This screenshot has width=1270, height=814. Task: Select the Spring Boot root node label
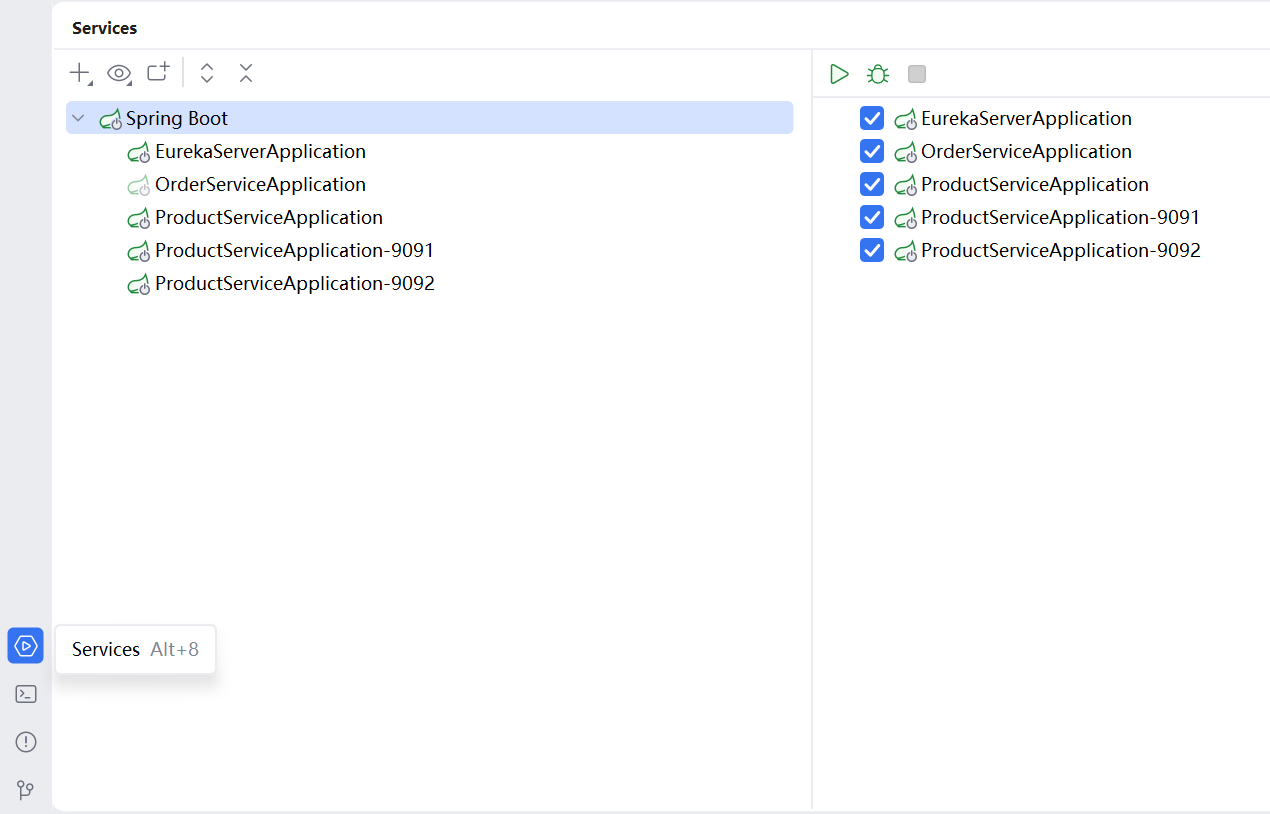(x=177, y=118)
